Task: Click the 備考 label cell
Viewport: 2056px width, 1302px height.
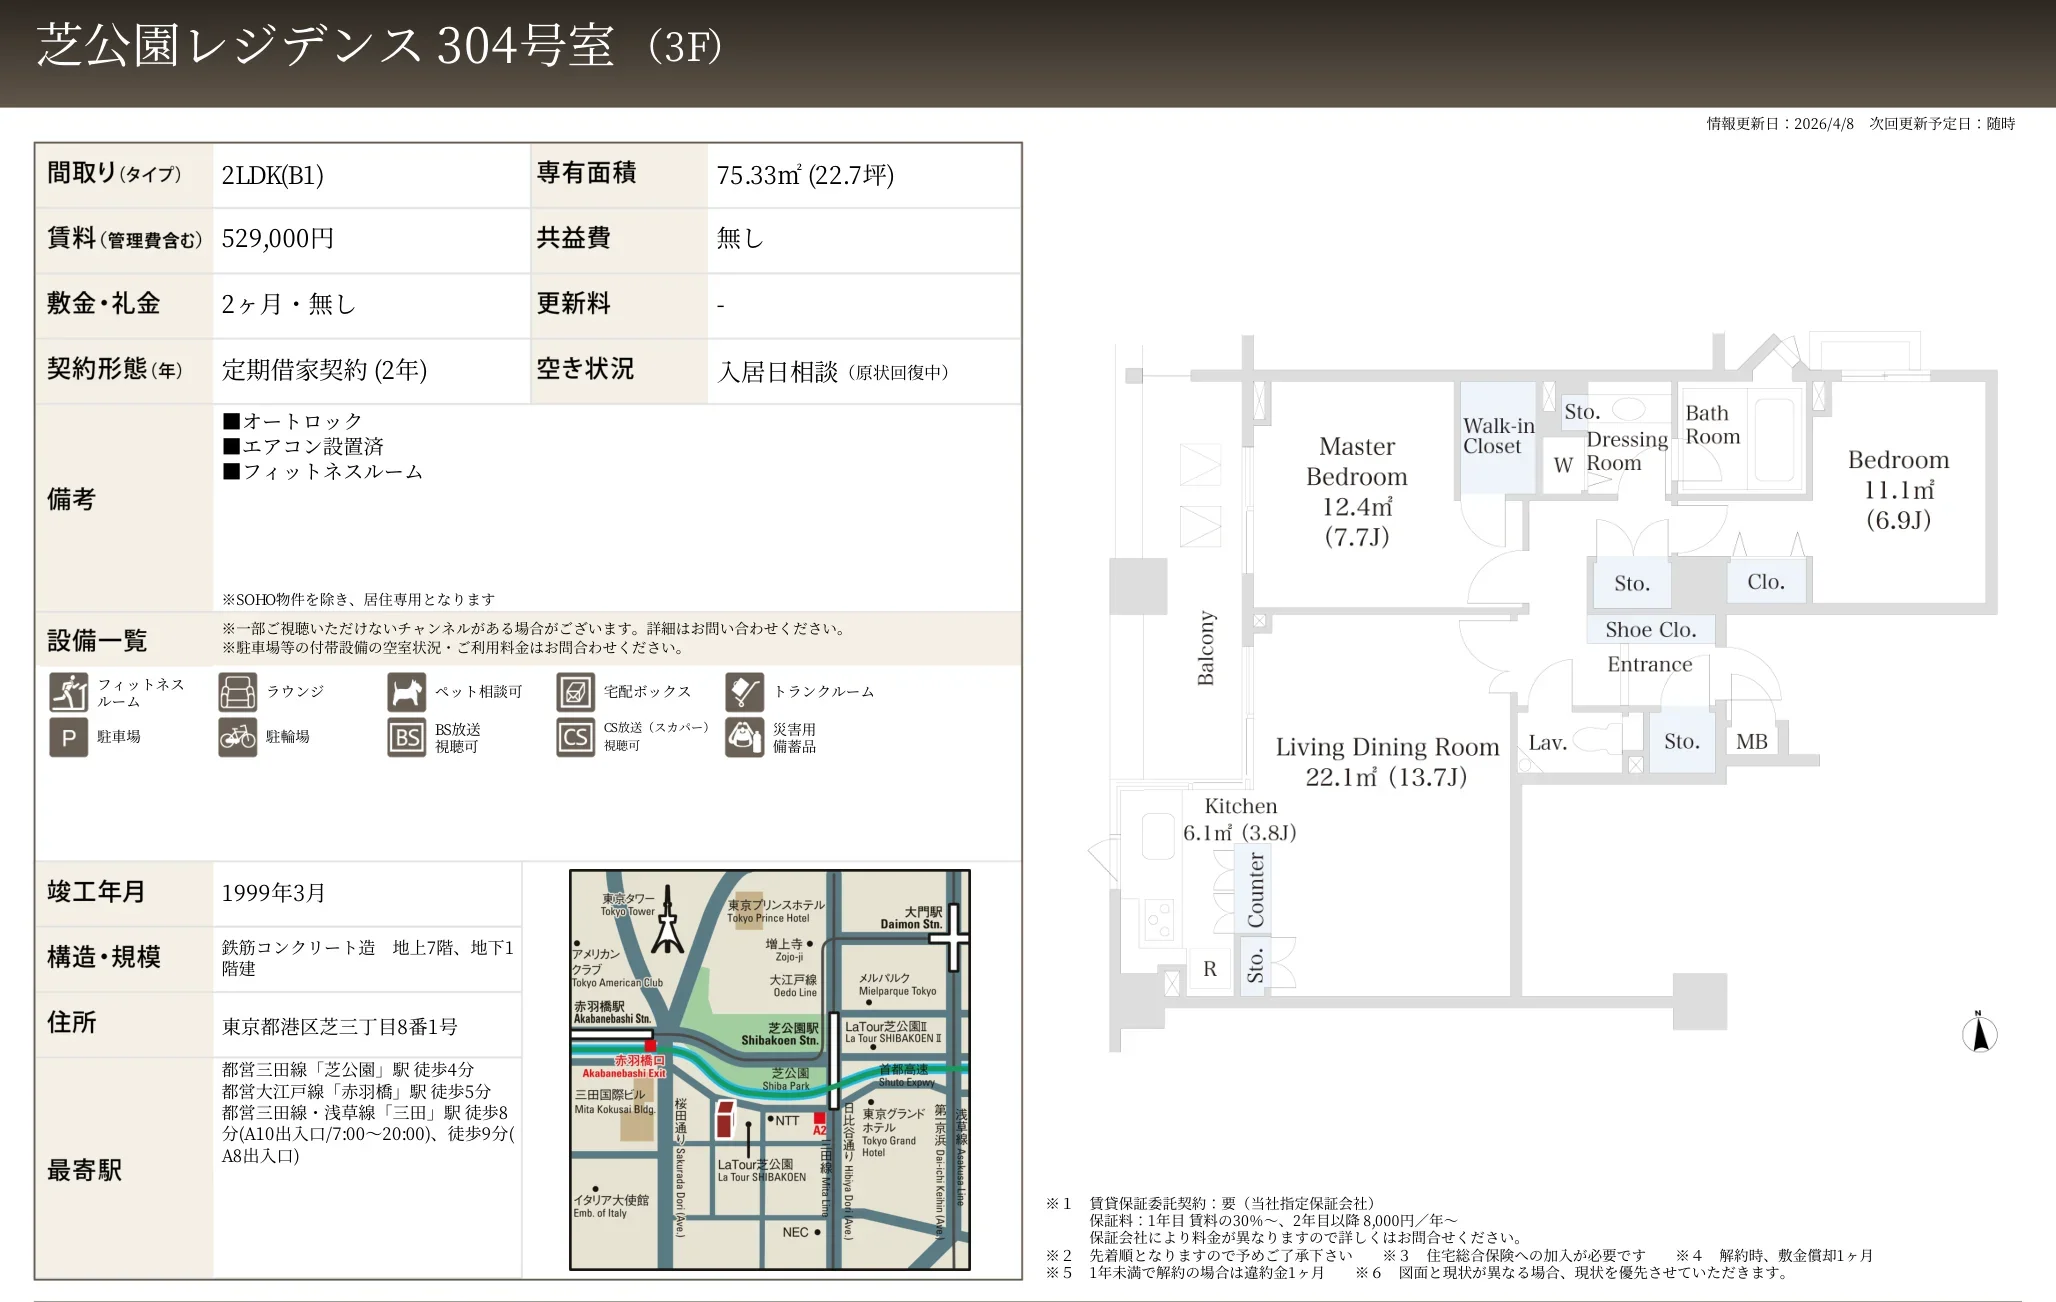Action: [124, 508]
